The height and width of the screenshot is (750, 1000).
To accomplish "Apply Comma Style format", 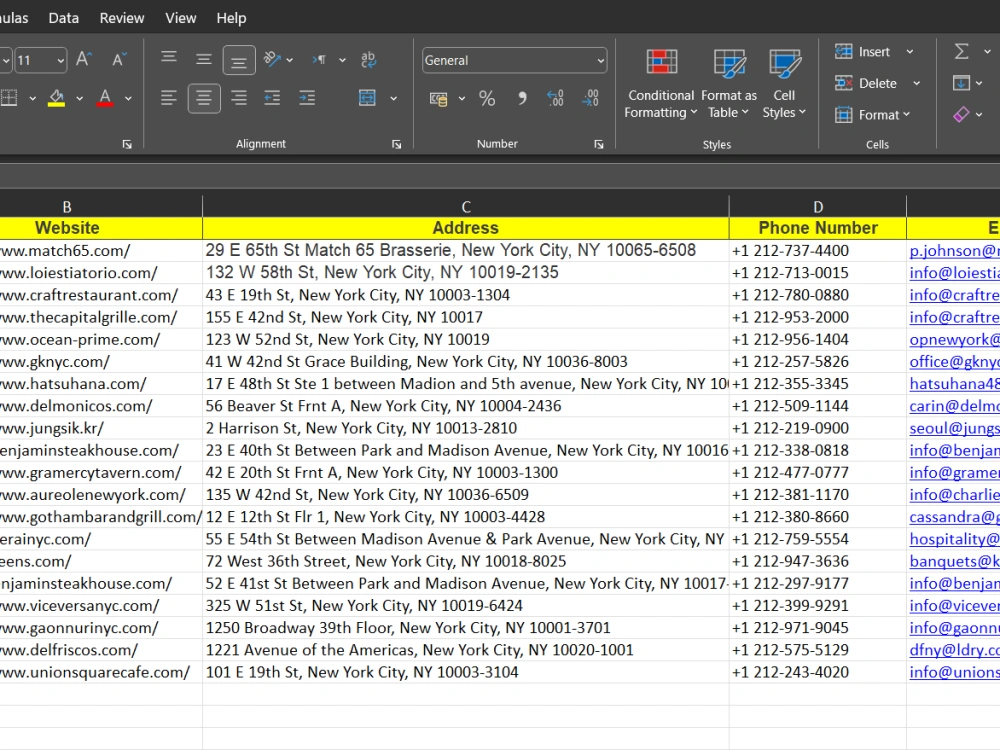I will [x=522, y=98].
